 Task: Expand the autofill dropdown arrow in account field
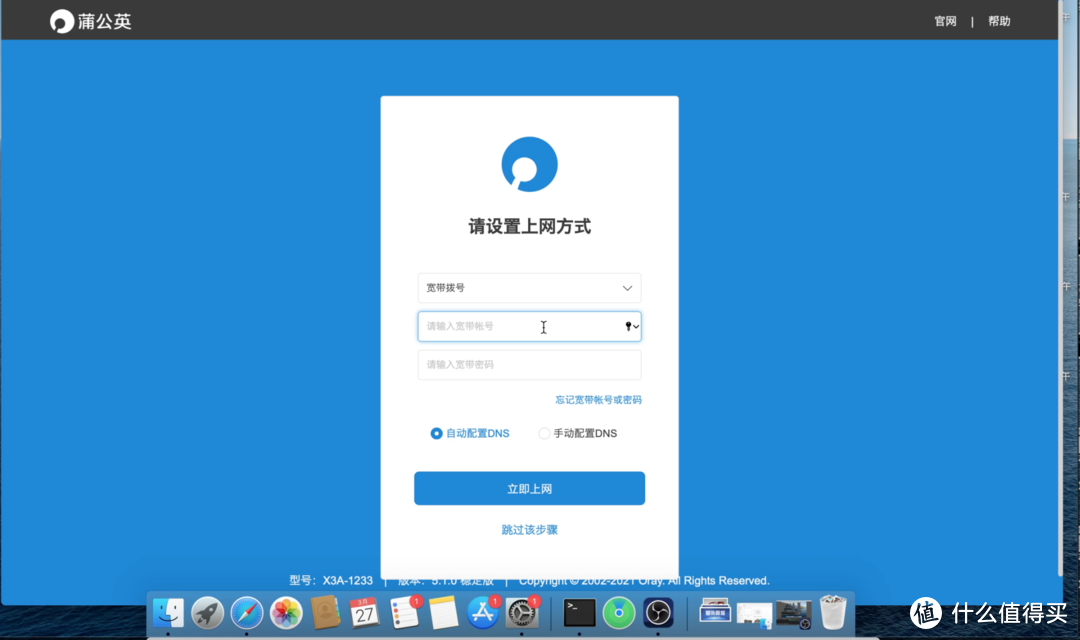click(x=635, y=326)
